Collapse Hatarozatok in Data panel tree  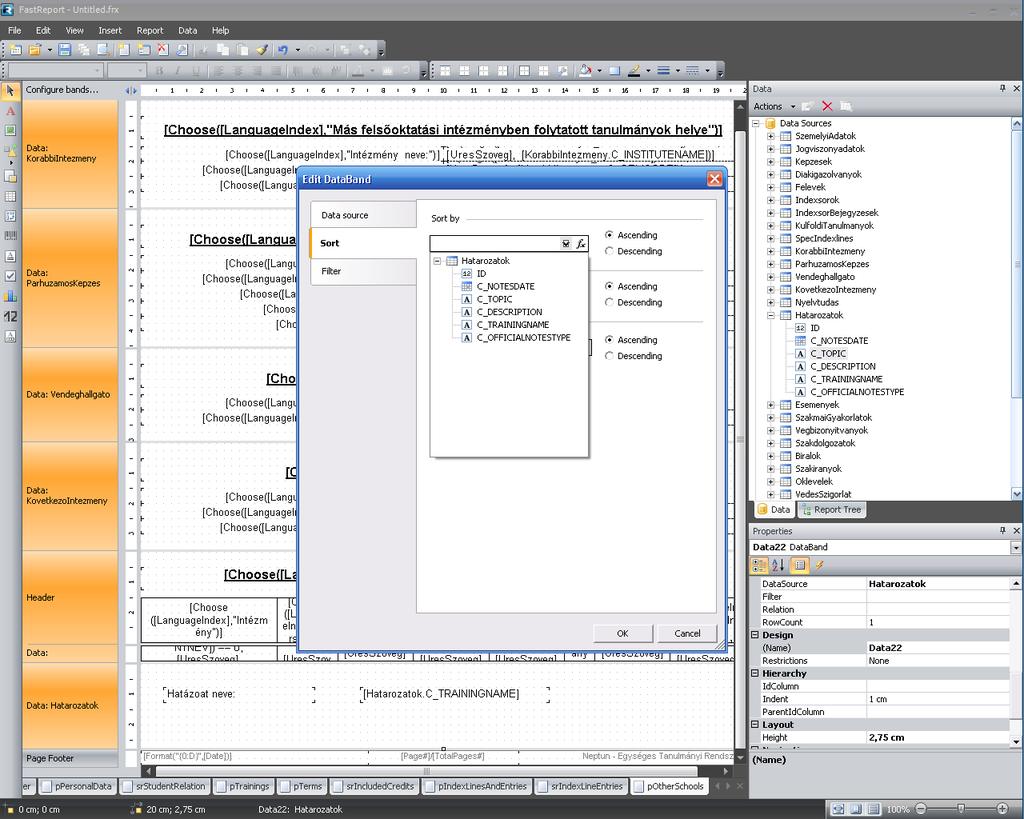(x=771, y=315)
